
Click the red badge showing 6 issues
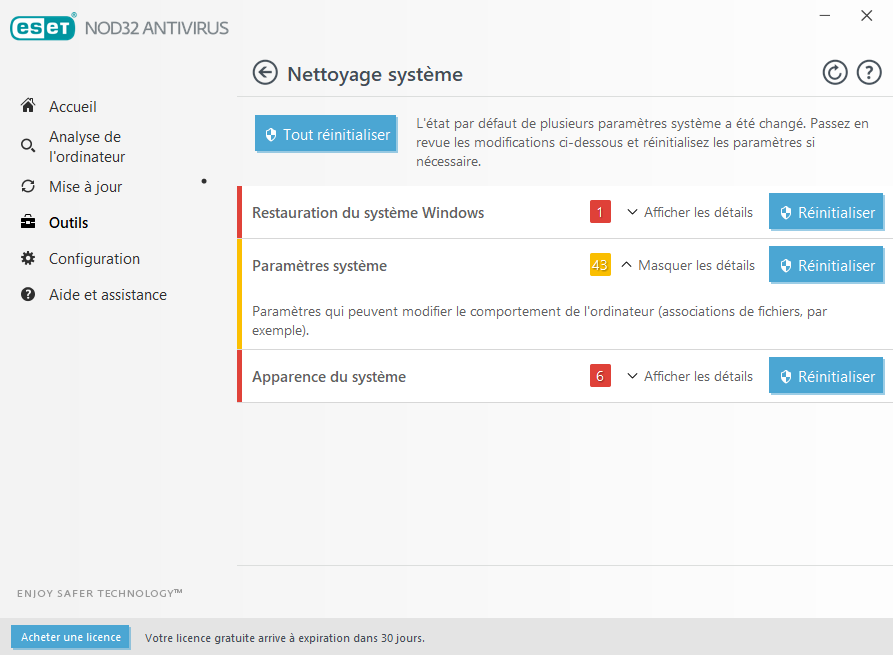coord(600,376)
